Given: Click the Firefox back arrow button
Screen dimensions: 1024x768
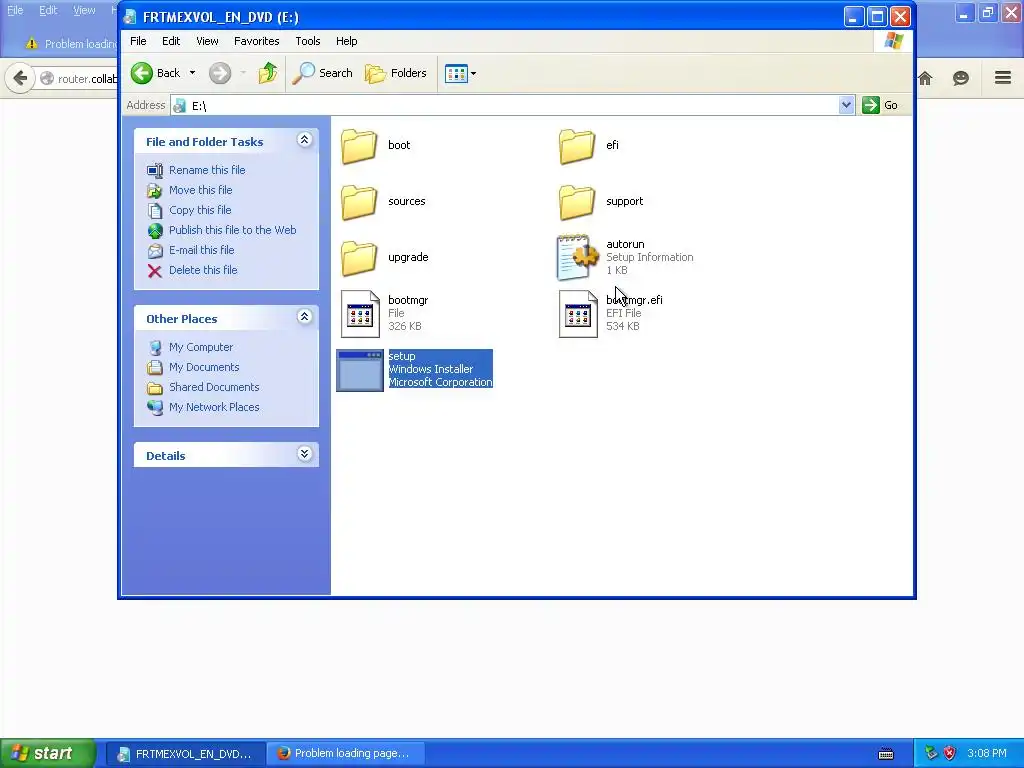Looking at the screenshot, I should point(20,78).
